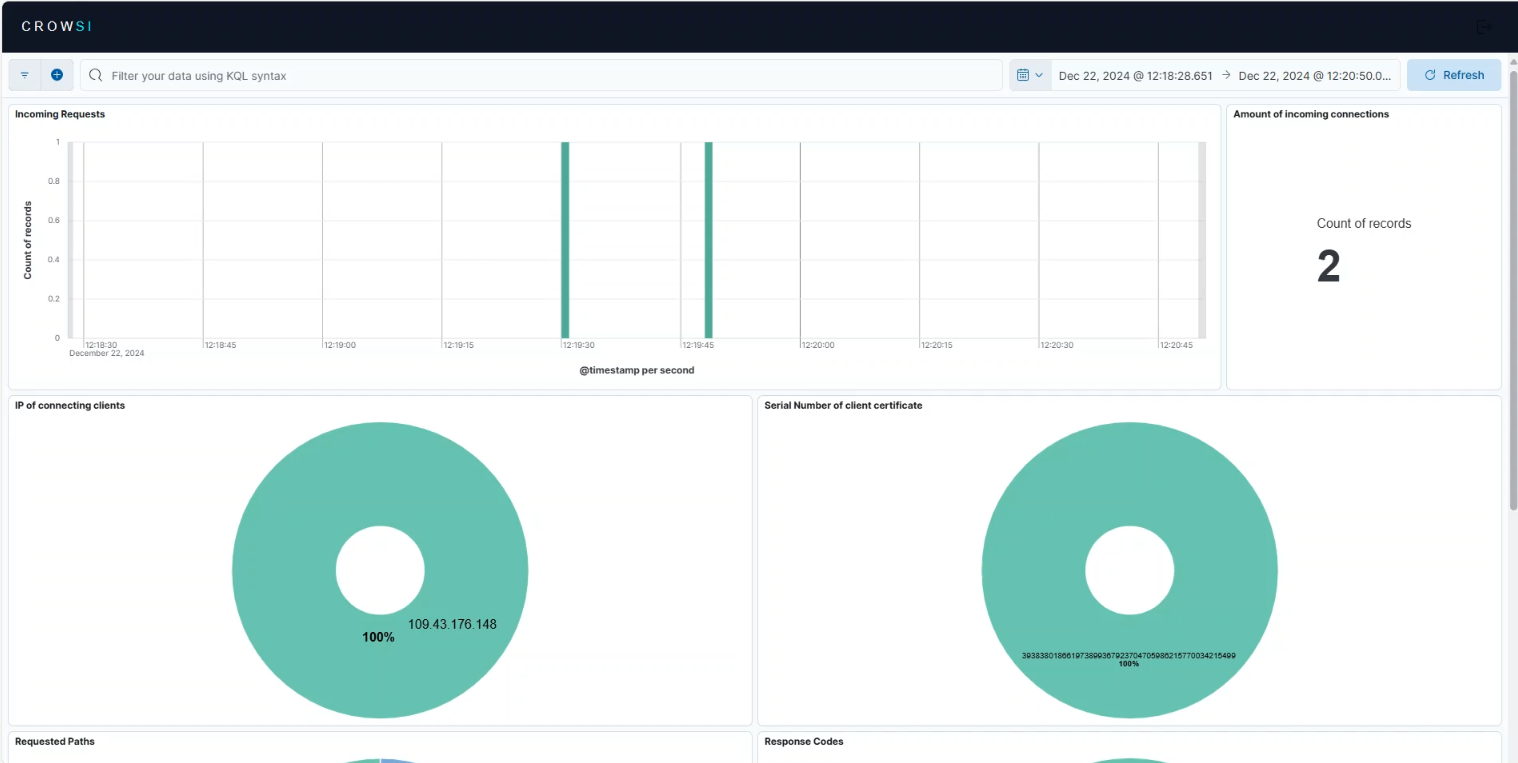The width and height of the screenshot is (1518, 763).
Task: Click the Response Codes panel title
Action: coord(804,742)
